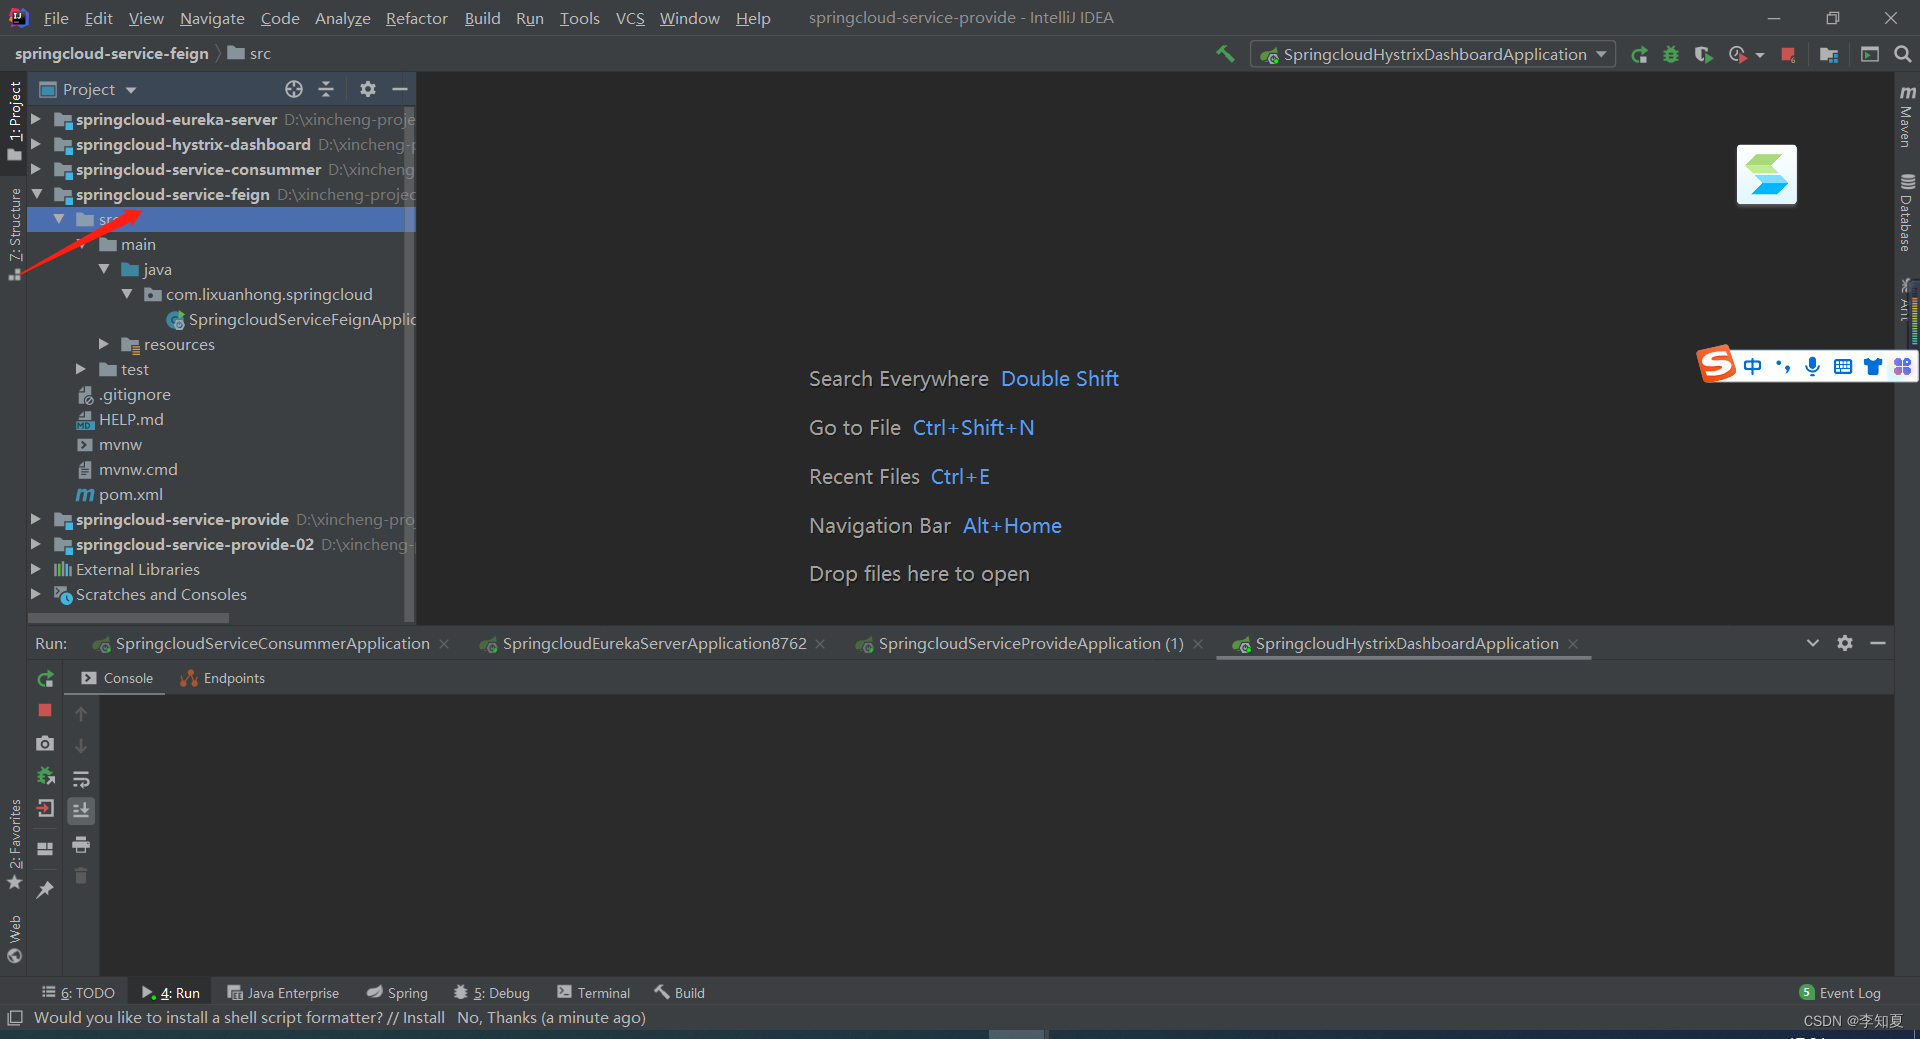This screenshot has height=1039, width=1920.
Task: Open the Java Enterprise tool window
Action: [283, 993]
